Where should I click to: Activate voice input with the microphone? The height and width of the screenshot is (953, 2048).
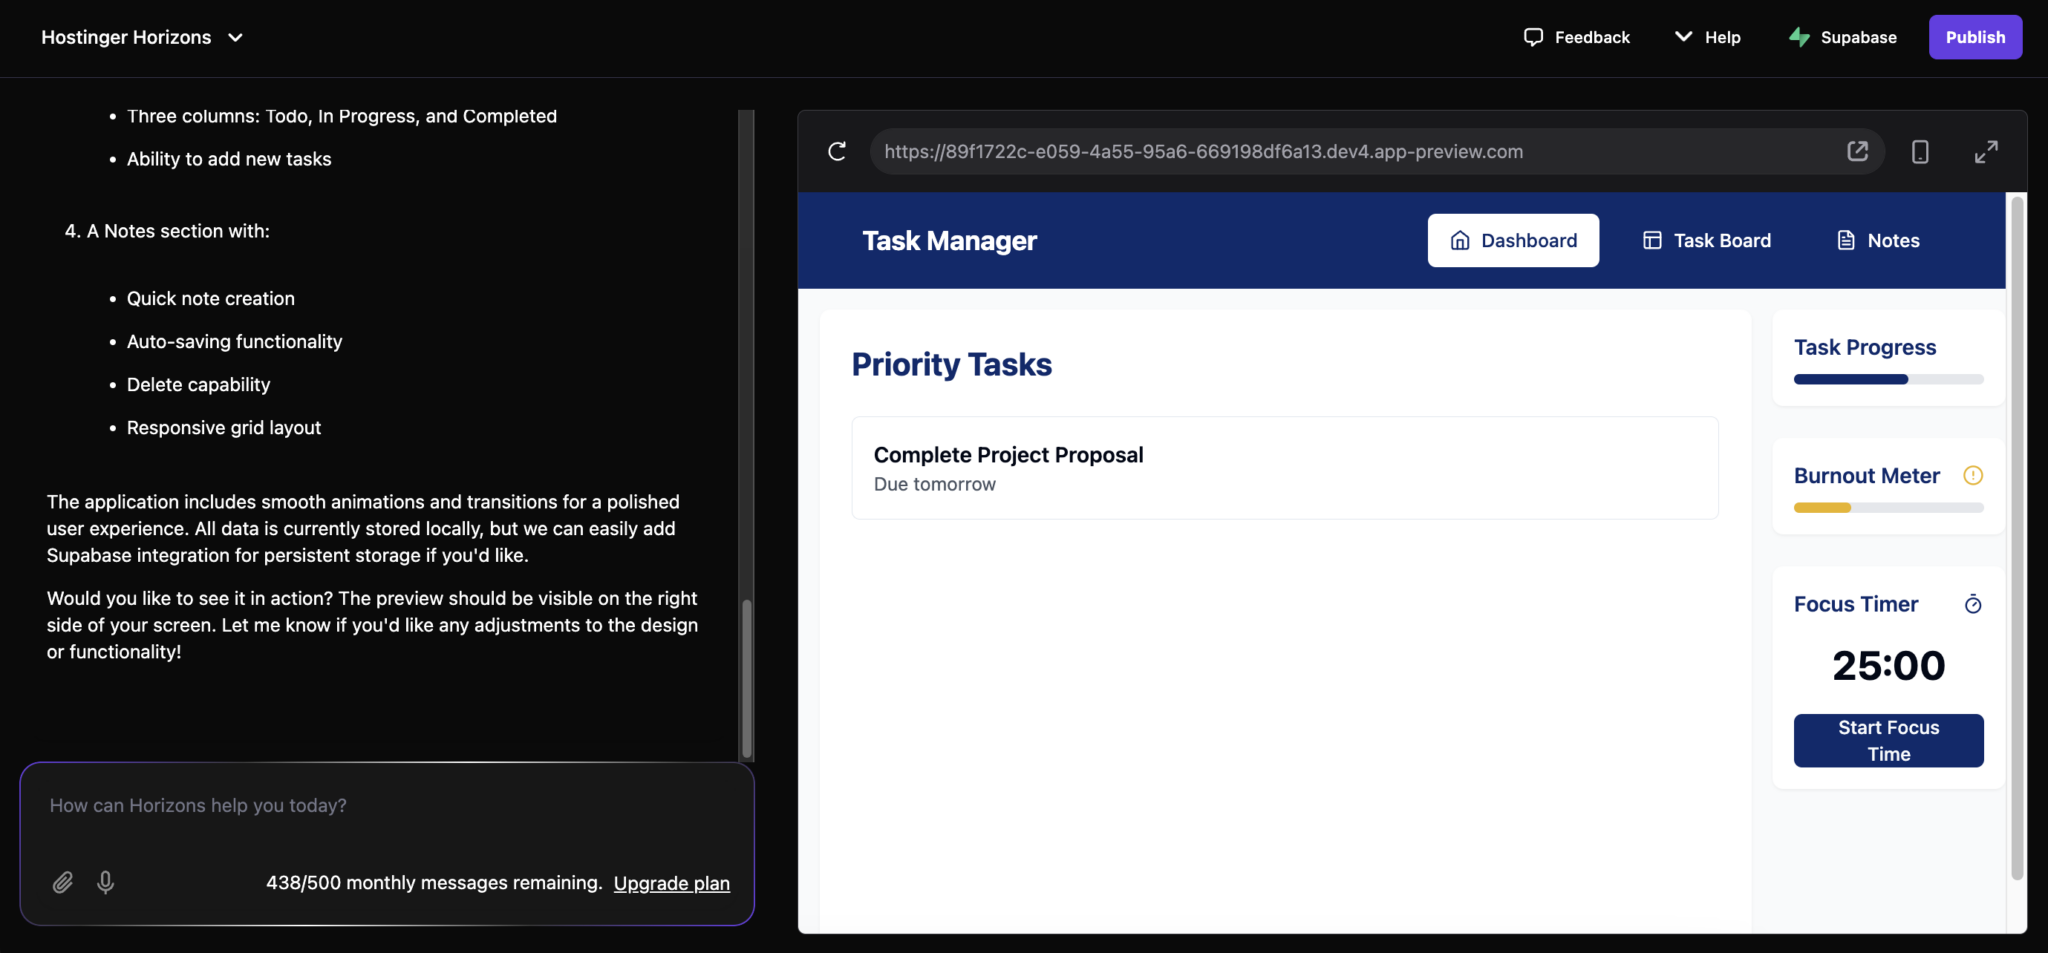[105, 882]
